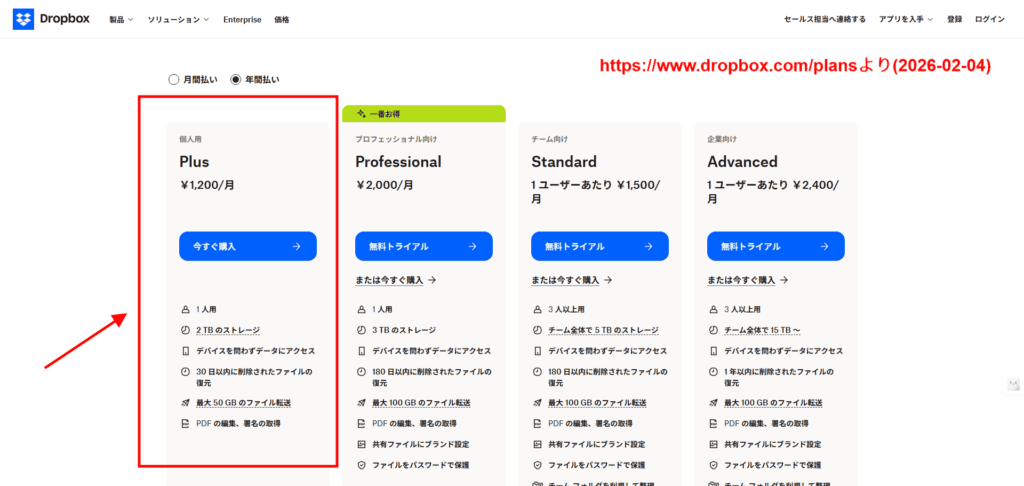Click または今すぐ購入 link under Standard

pos(571,280)
